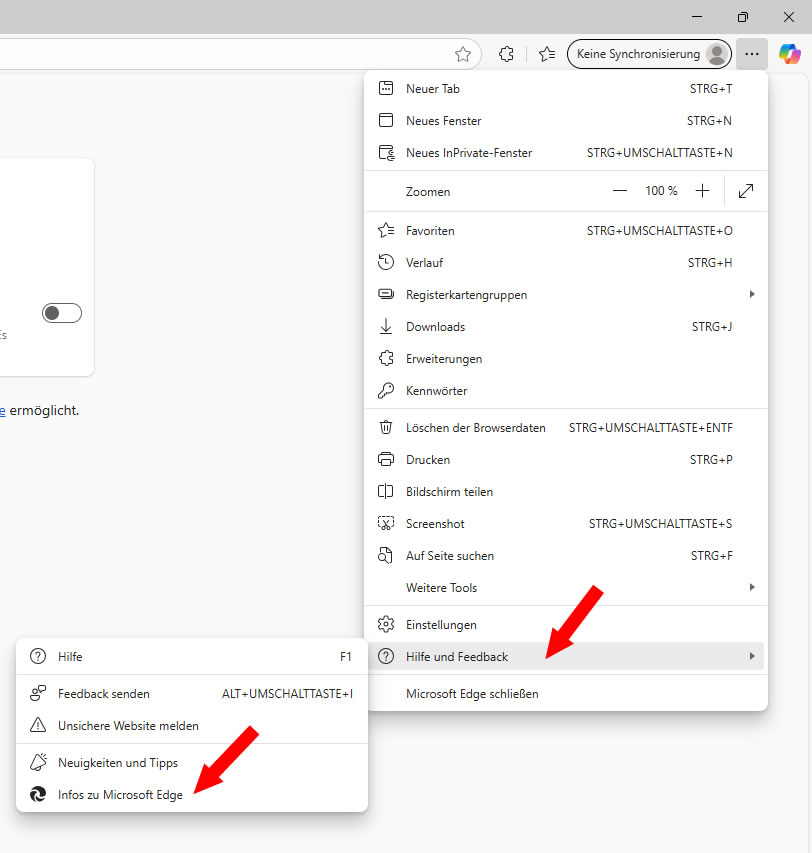
Task: Decrease zoom with the minus button
Action: (619, 191)
